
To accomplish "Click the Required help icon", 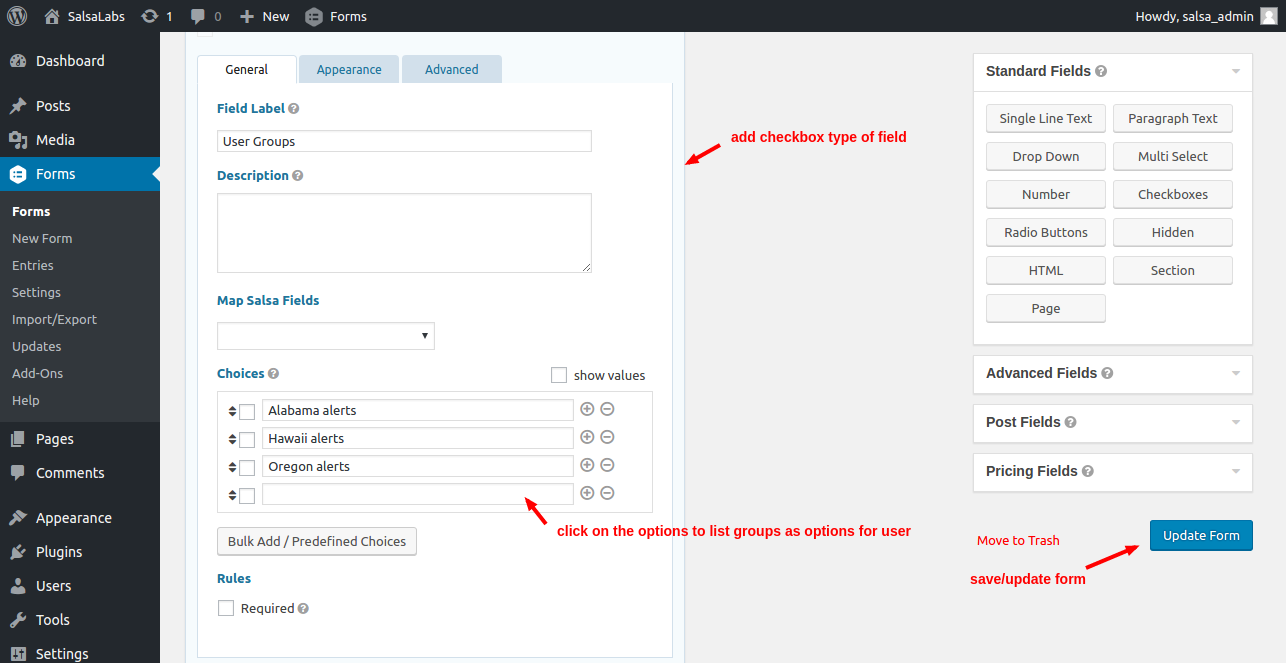I will coord(303,608).
